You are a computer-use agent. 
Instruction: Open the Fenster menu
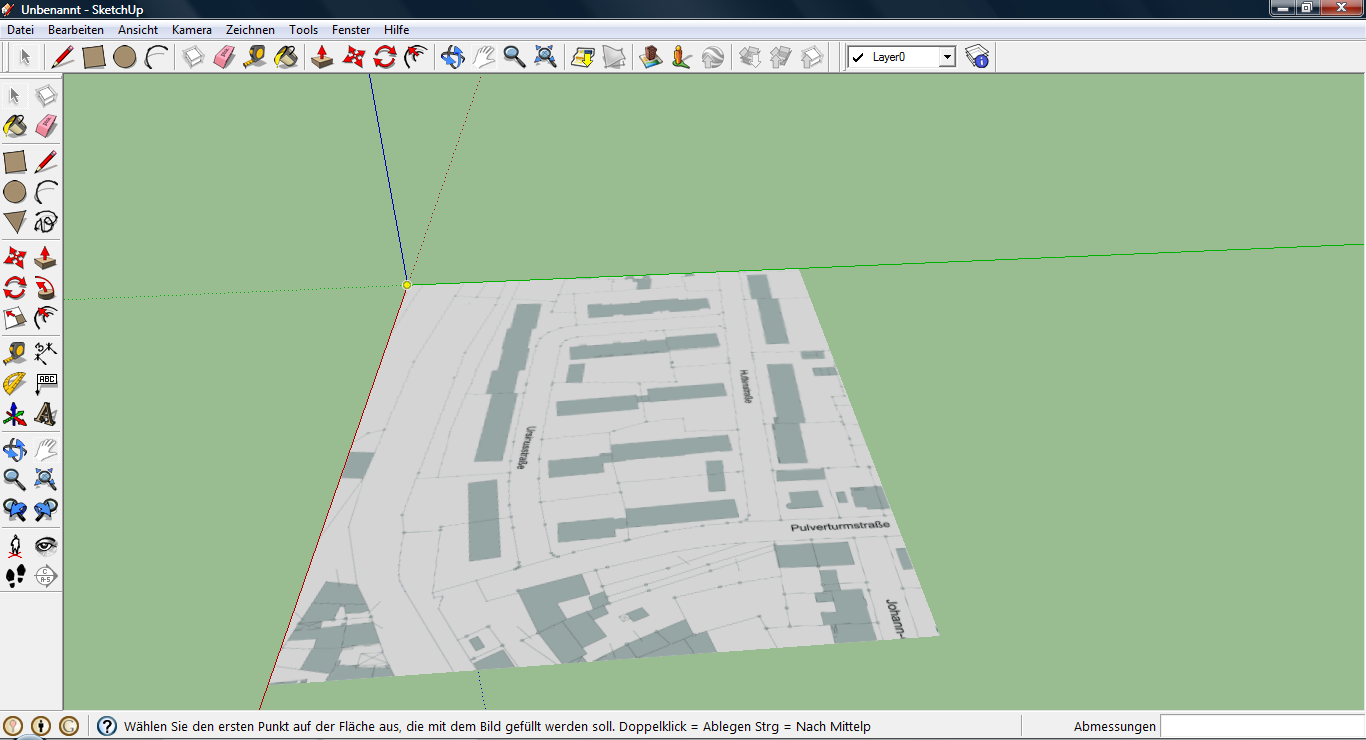351,29
